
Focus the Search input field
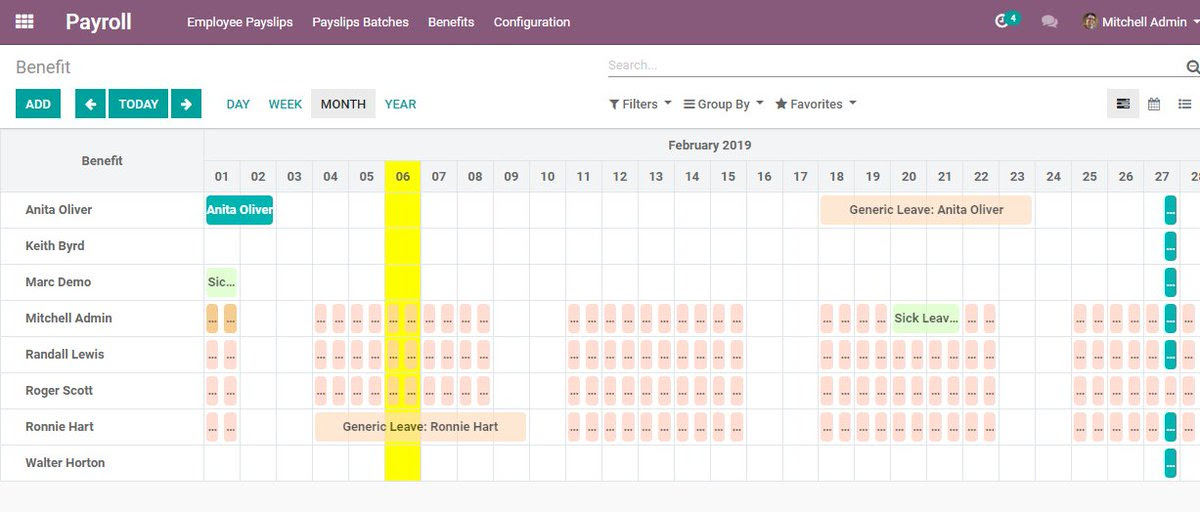[x=895, y=65]
